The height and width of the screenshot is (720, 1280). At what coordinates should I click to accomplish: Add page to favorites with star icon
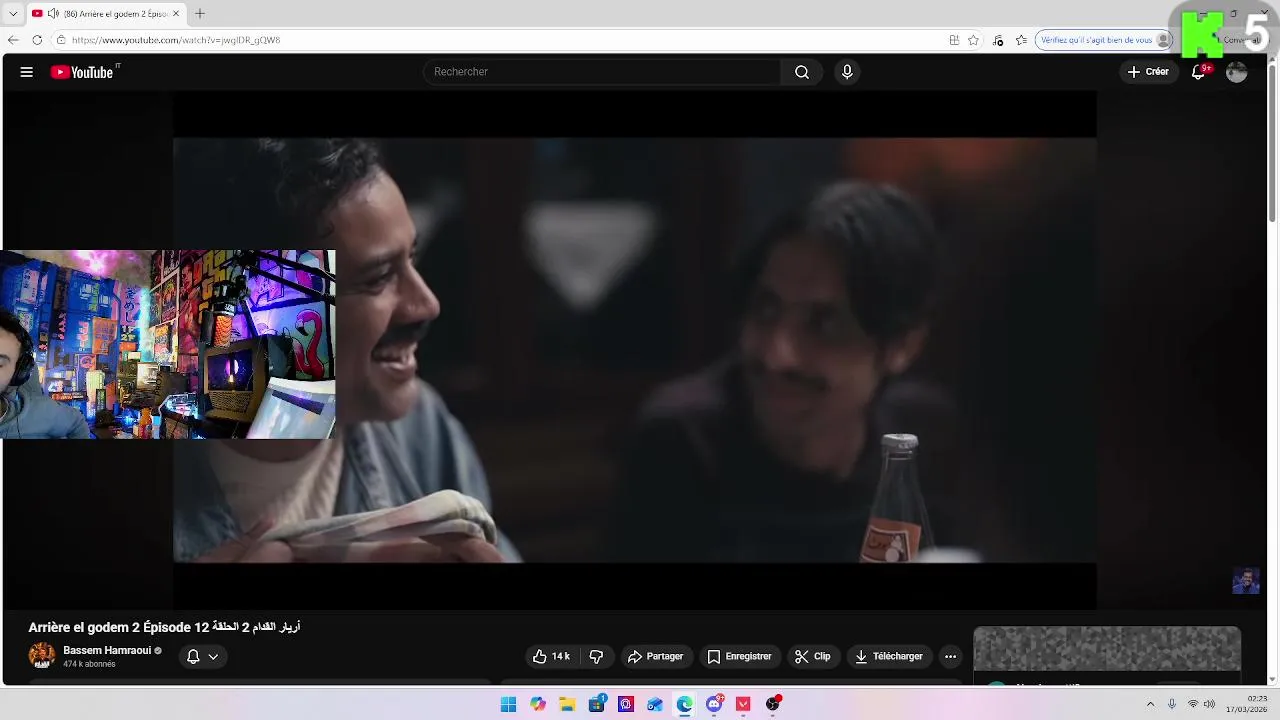point(973,40)
